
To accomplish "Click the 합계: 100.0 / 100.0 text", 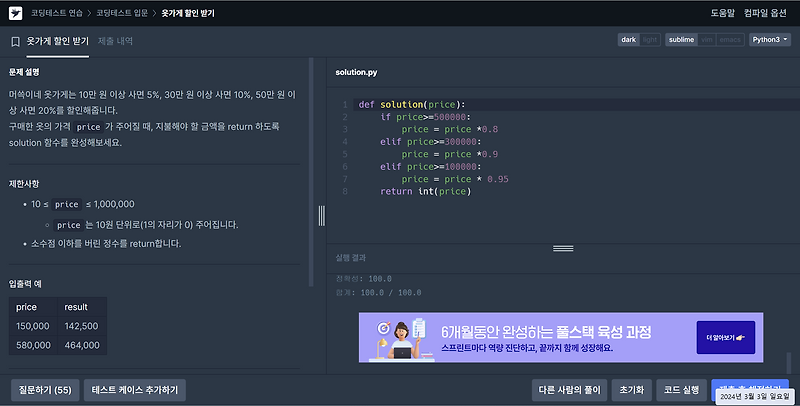I will coord(379,293).
